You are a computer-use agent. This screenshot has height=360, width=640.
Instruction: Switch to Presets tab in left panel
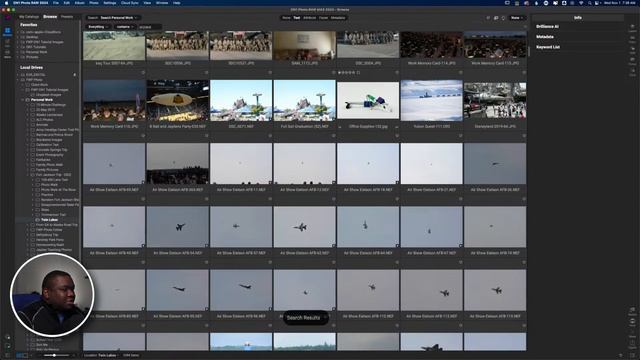pos(67,17)
